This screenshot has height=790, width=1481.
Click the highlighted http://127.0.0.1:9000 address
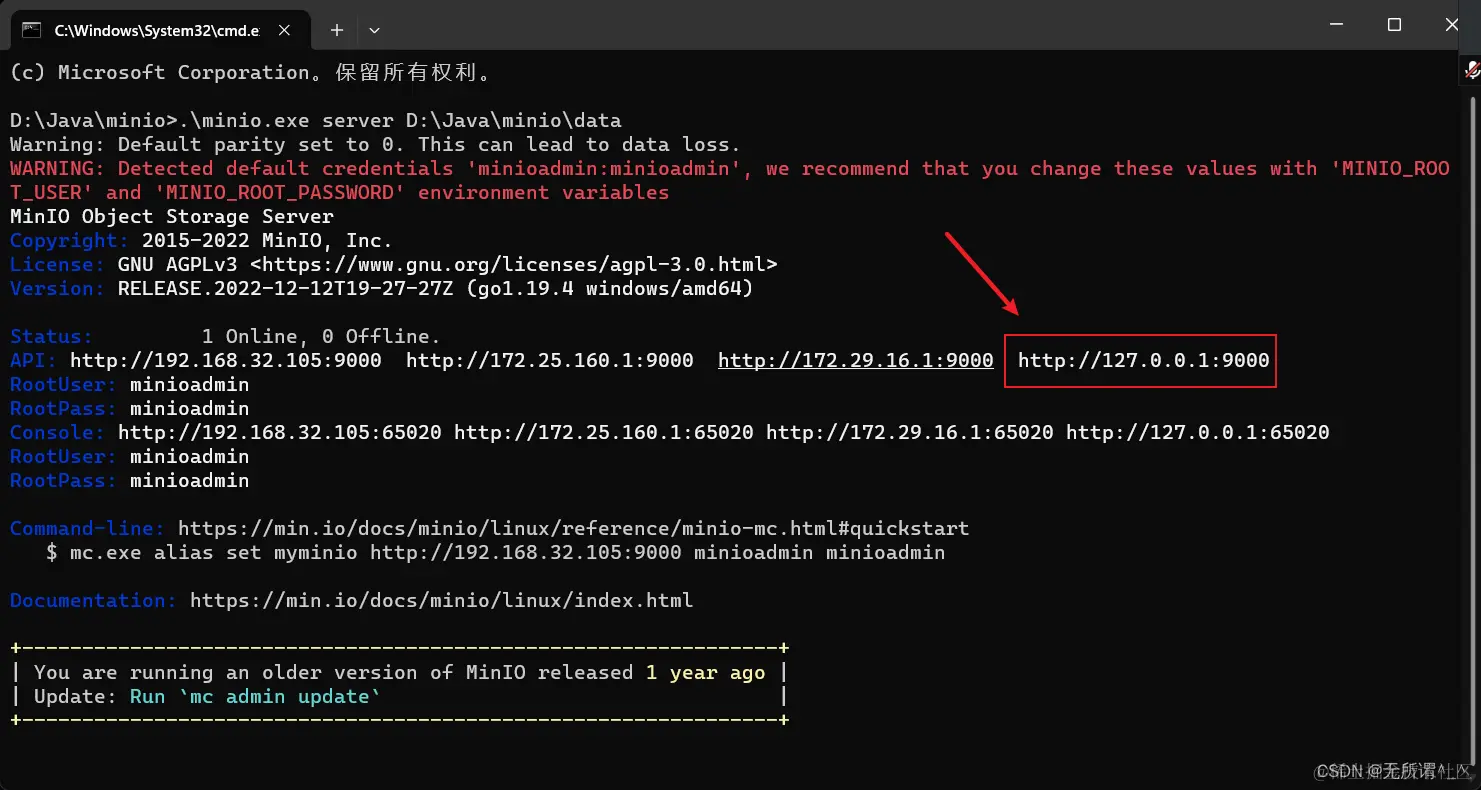pyautogui.click(x=1140, y=360)
